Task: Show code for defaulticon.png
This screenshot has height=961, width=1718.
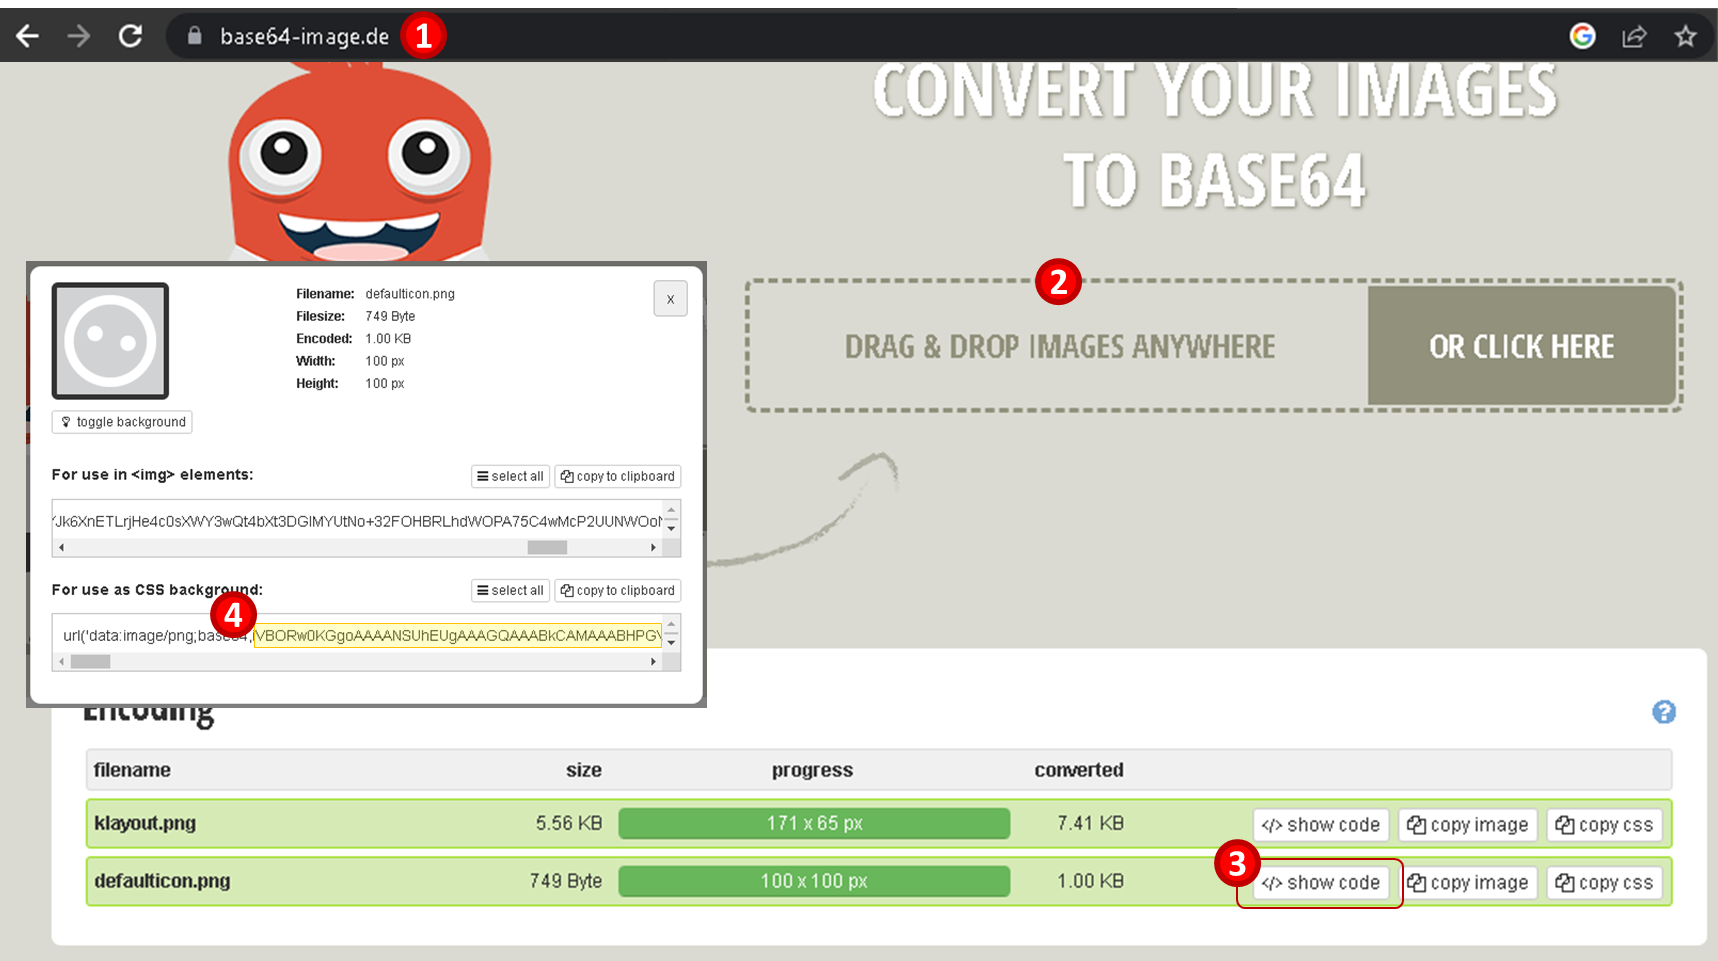Action: pos(1320,883)
